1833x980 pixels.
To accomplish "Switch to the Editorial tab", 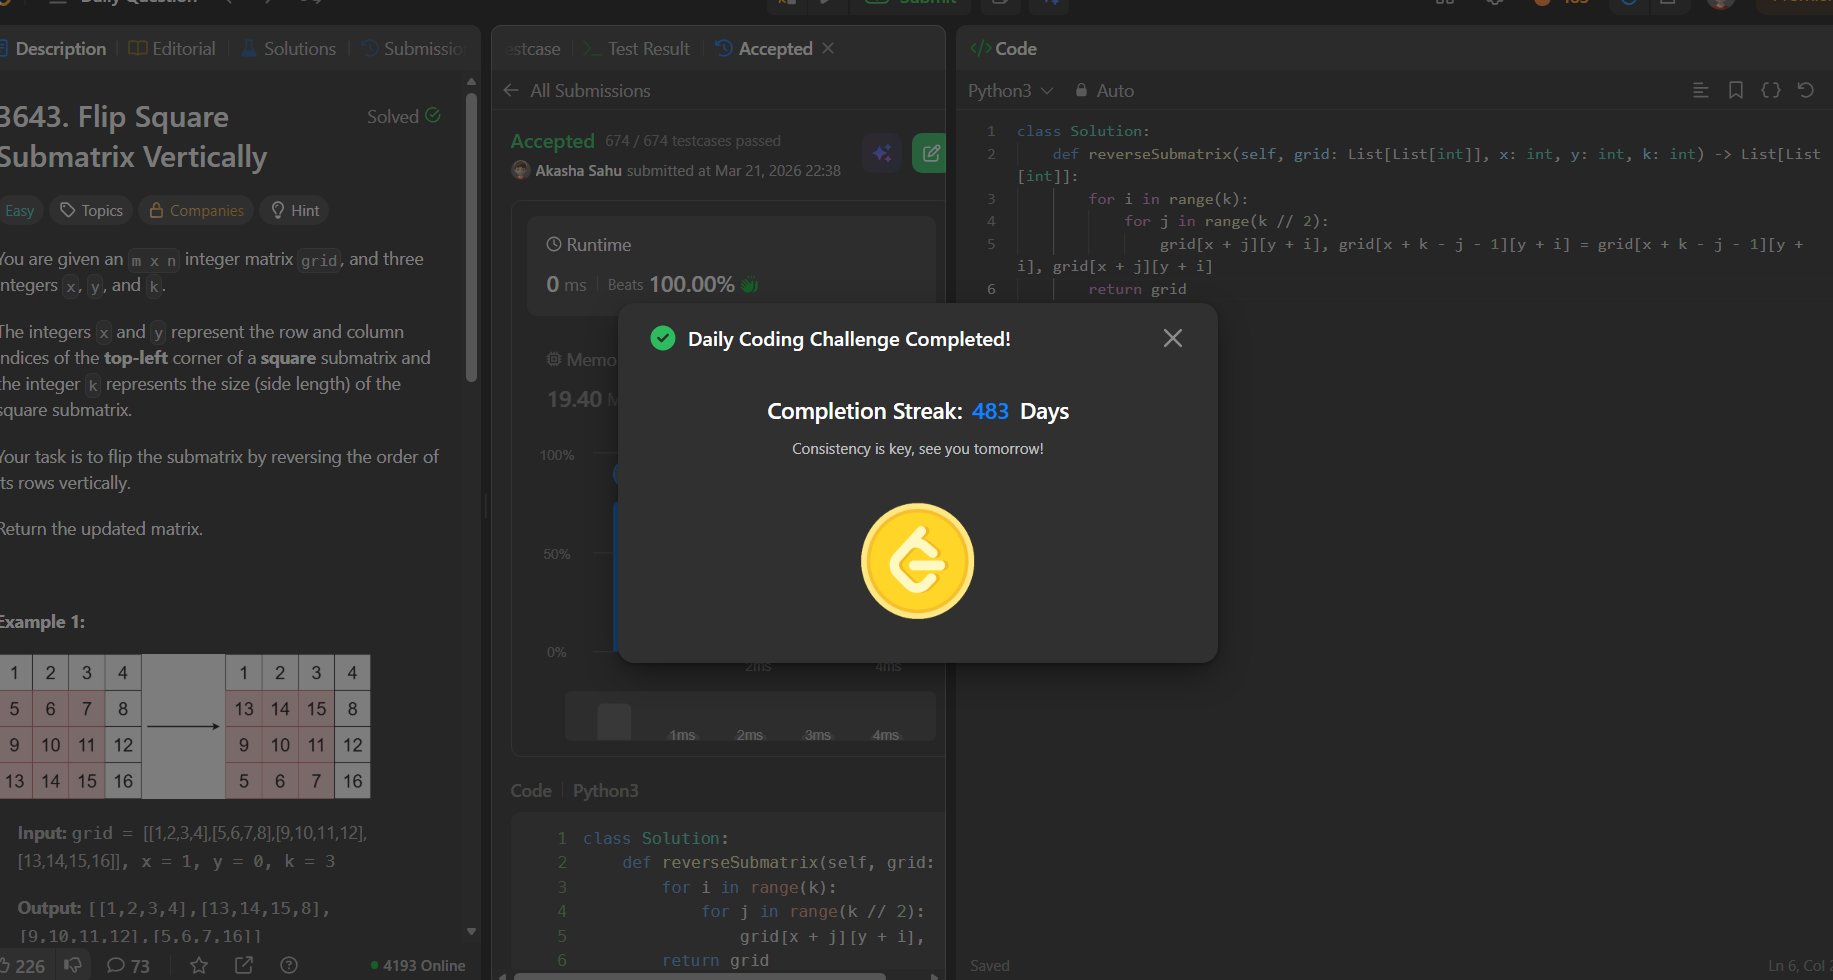I will coord(172,49).
